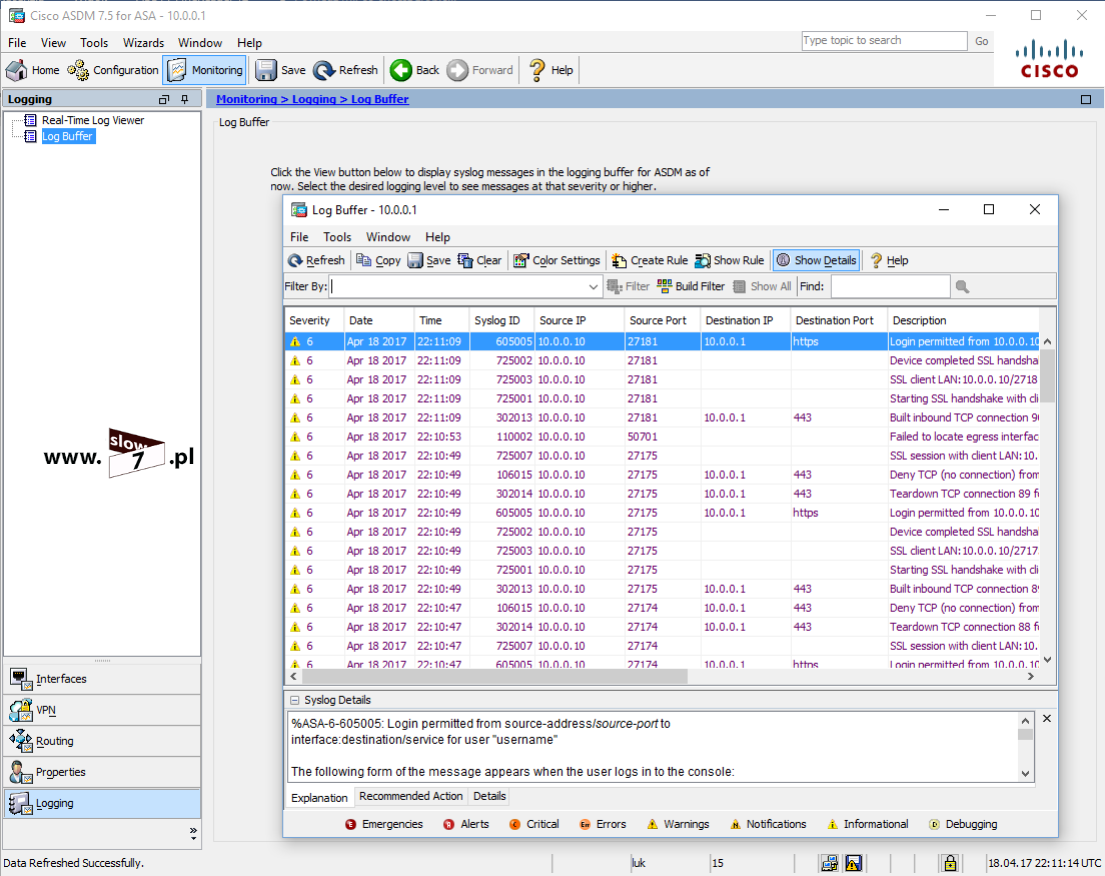Image resolution: width=1105 pixels, height=876 pixels.
Task: Click the Critical severity legend icon
Action: point(514,824)
